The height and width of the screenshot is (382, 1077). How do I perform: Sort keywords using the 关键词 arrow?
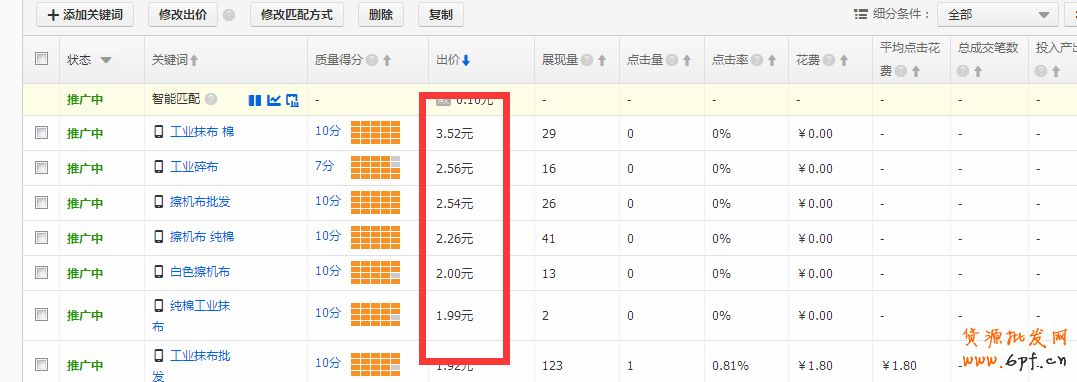(x=194, y=60)
